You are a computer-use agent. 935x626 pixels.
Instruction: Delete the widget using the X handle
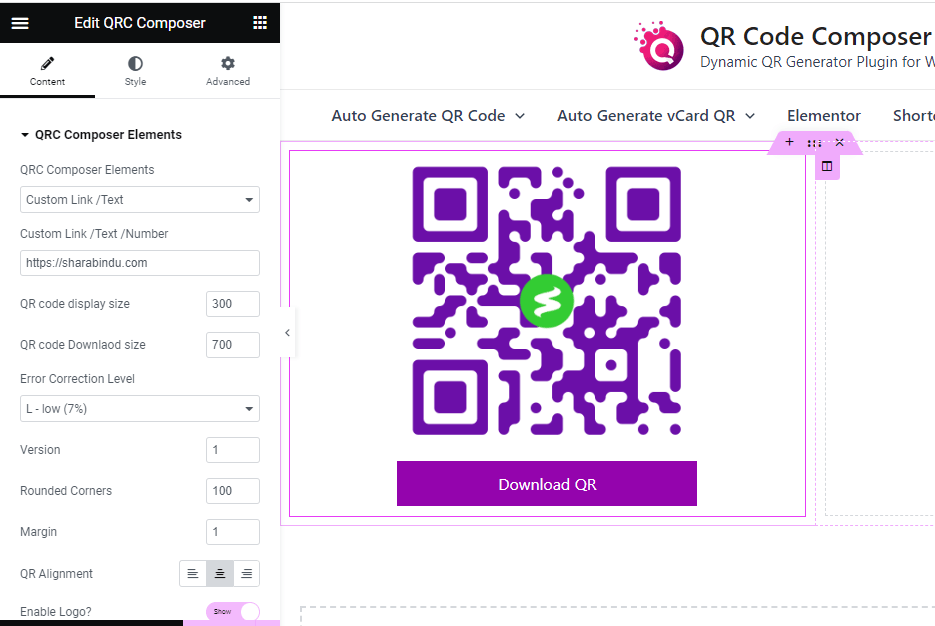(839, 142)
